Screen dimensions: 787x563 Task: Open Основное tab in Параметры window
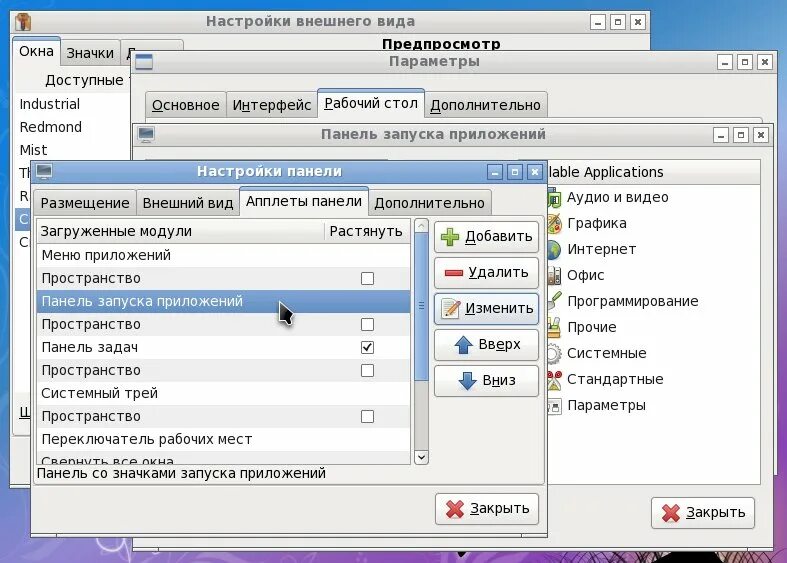186,105
